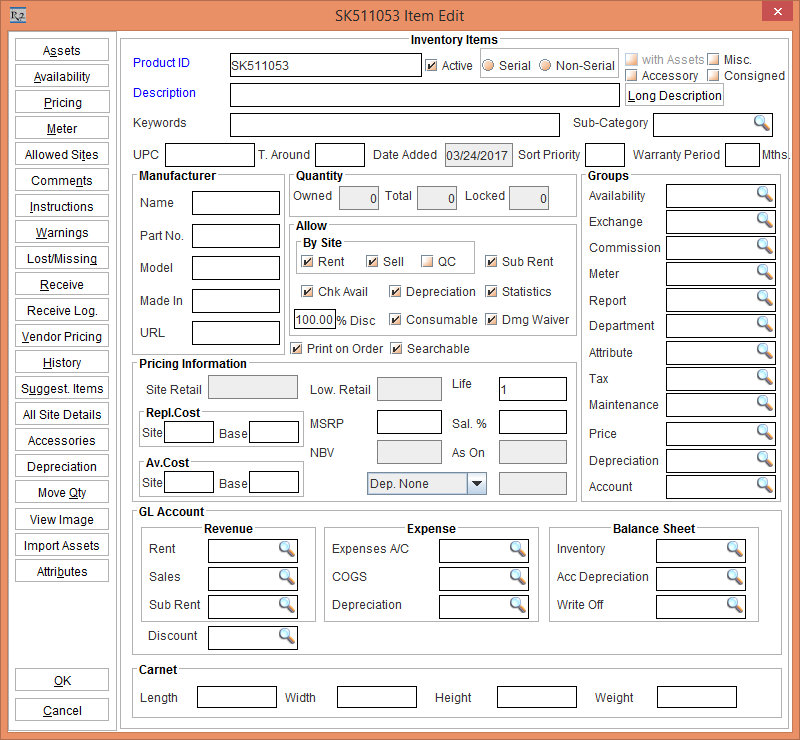Look up Discount GL account
This screenshot has width=800, height=740.
pos(287,636)
